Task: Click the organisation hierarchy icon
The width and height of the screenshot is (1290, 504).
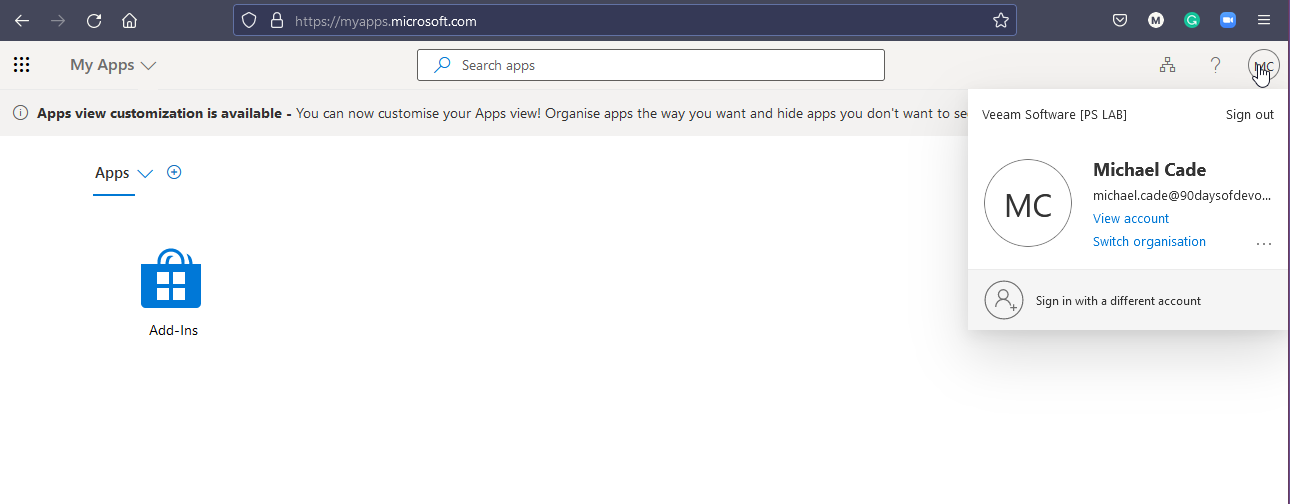Action: [1167, 65]
